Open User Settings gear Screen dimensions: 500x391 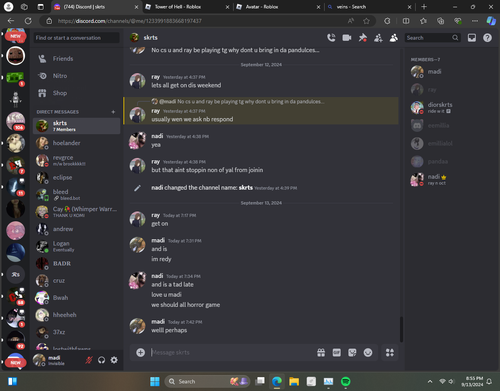114,360
